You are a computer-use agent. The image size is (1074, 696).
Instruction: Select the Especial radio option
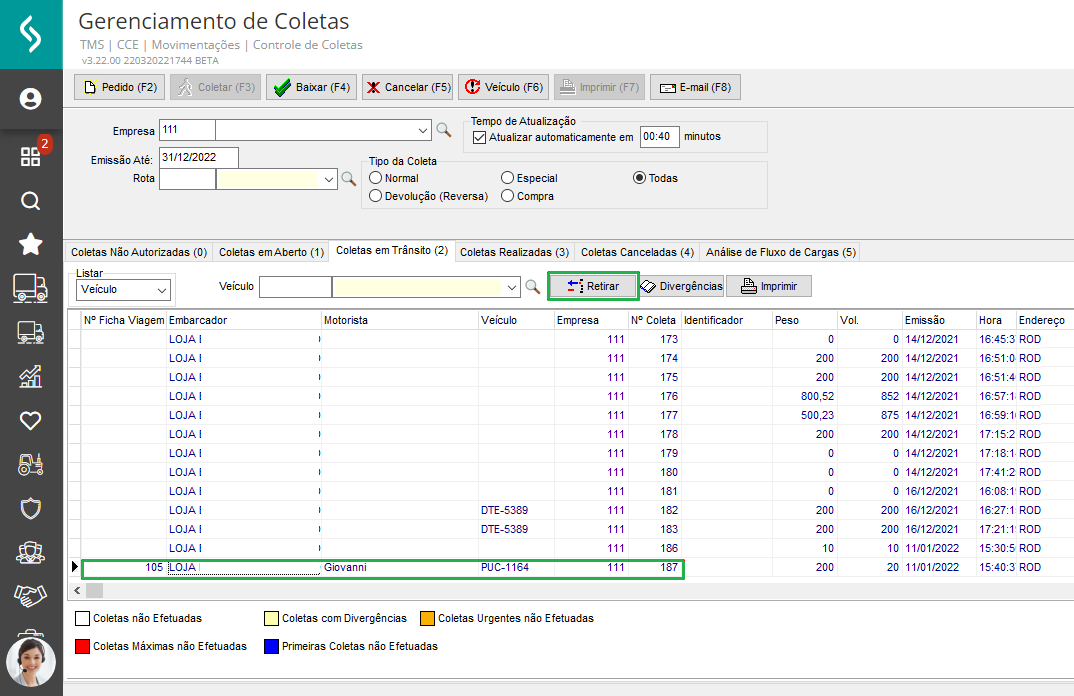(x=508, y=178)
